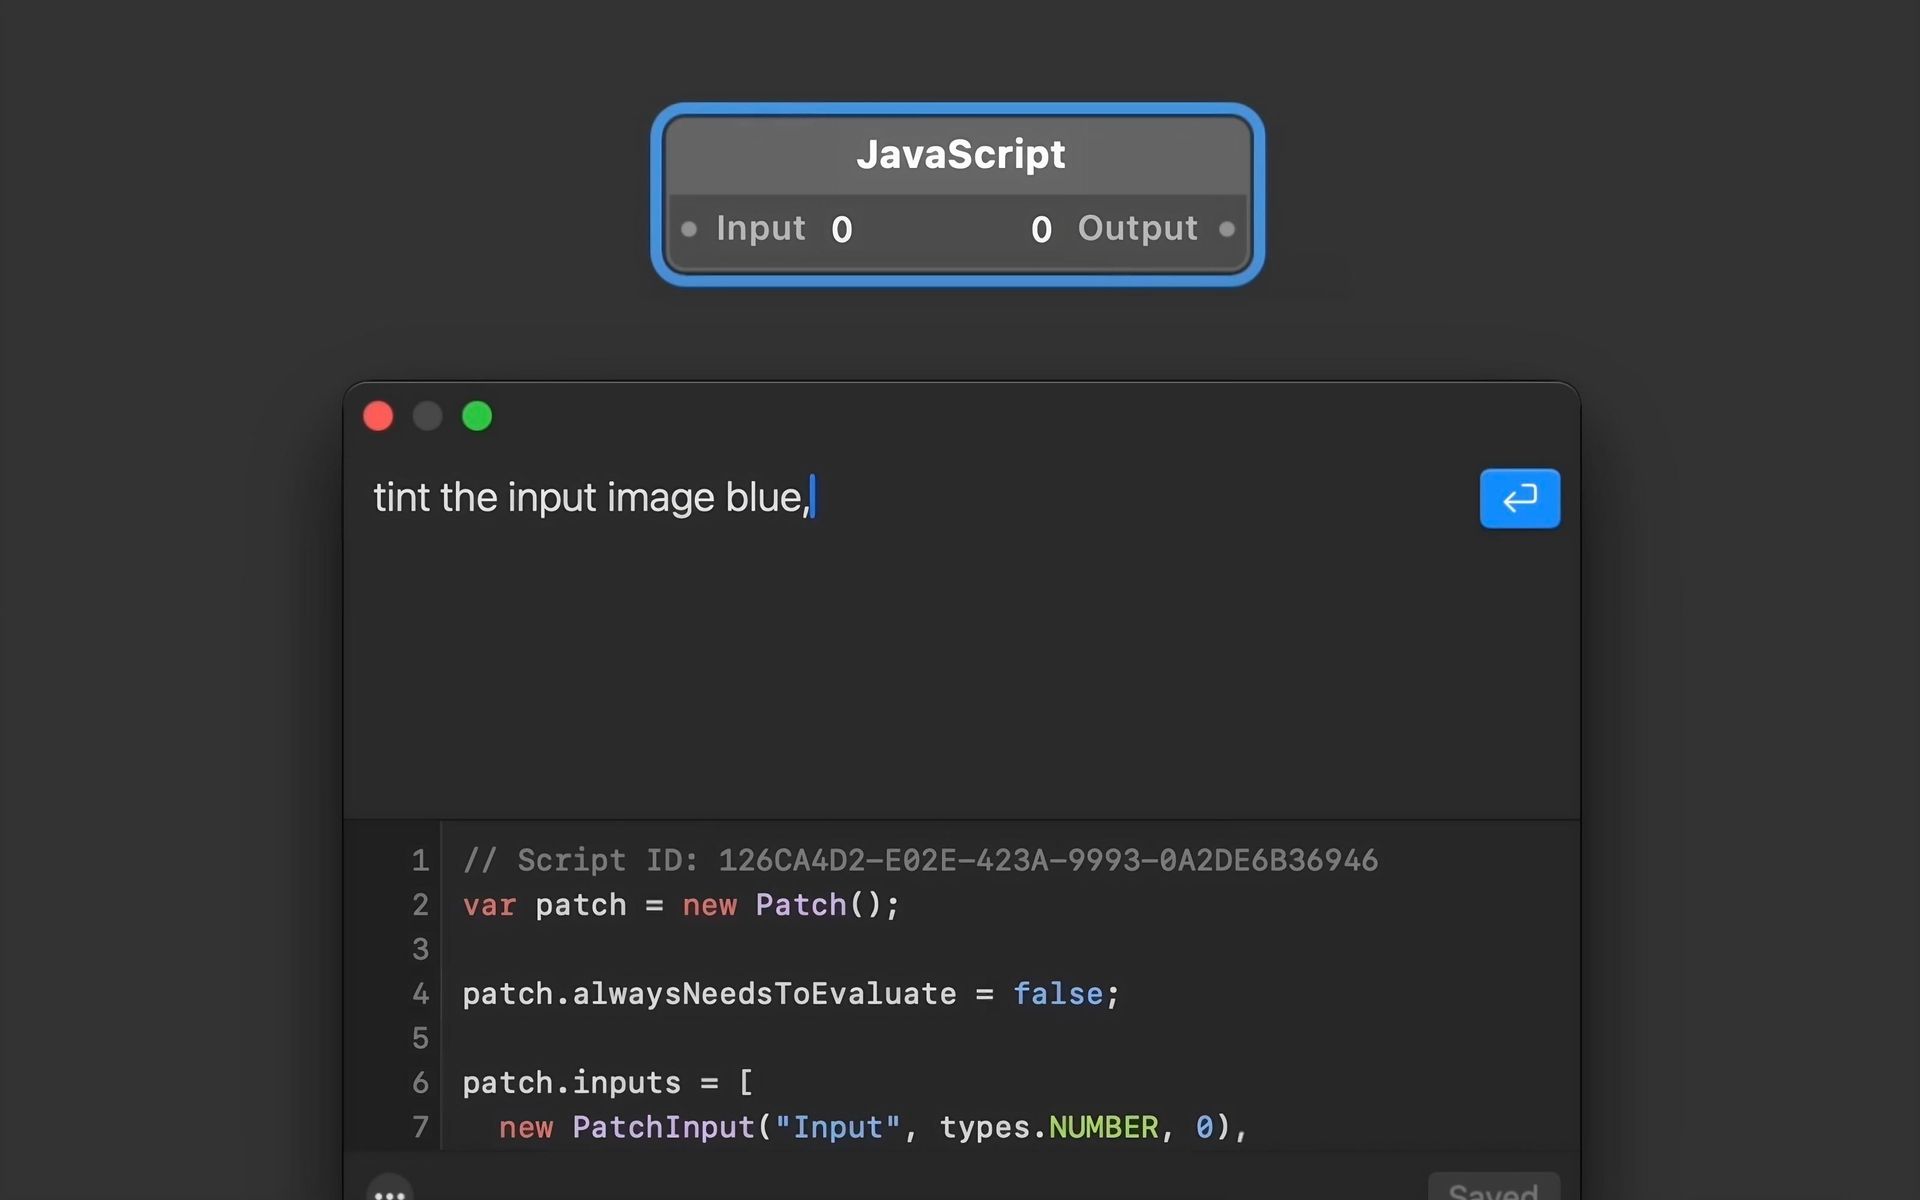Click the Output label on the node
Image resolution: width=1920 pixels, height=1200 pixels.
(x=1137, y=229)
